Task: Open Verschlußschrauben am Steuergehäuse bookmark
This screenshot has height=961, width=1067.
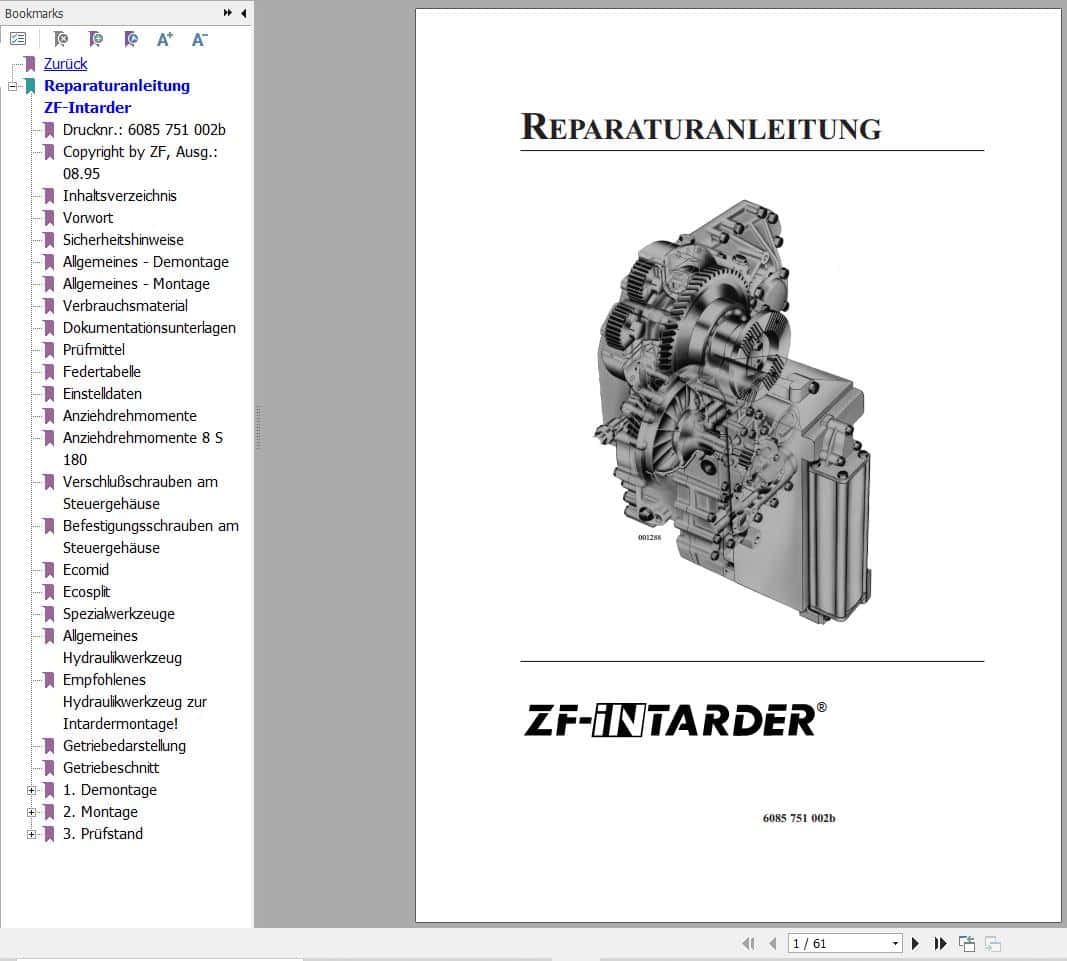Action: (140, 493)
